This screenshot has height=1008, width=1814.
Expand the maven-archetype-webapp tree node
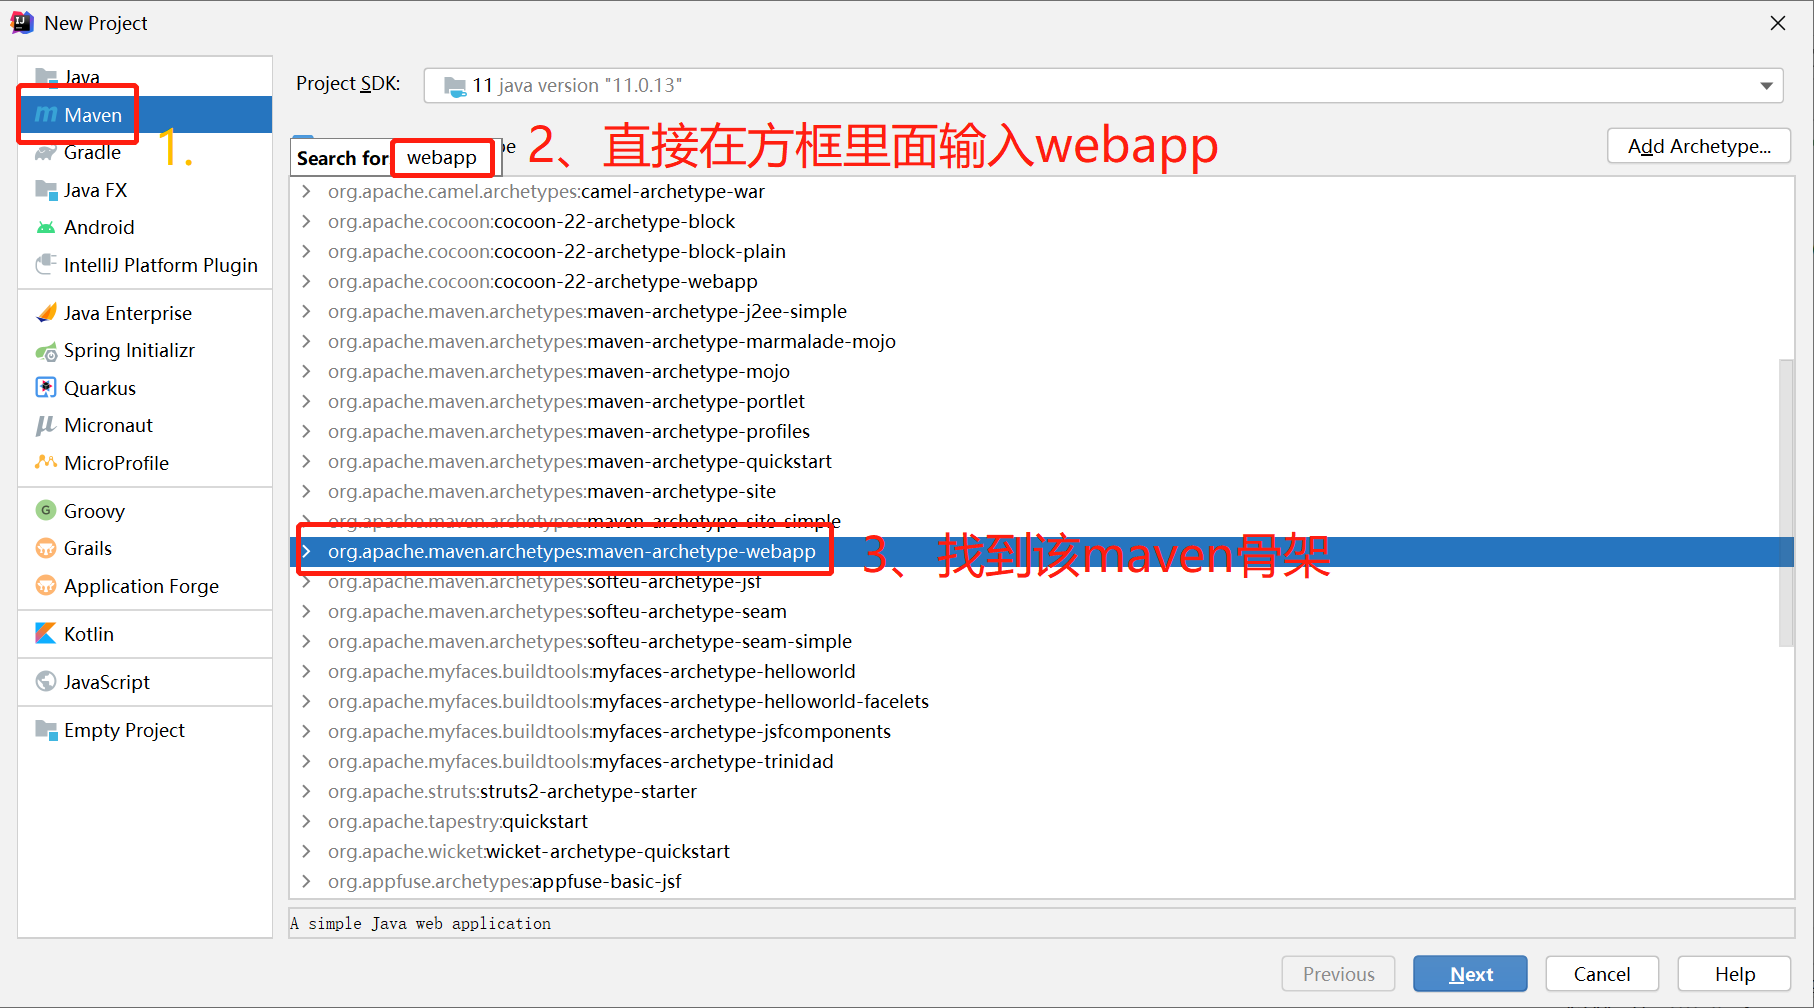click(x=307, y=552)
